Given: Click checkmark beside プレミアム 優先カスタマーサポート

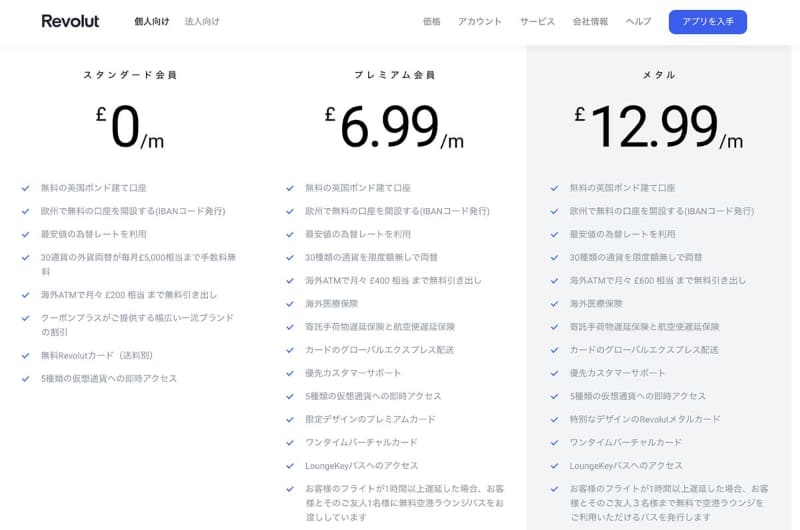Looking at the screenshot, I should click(x=290, y=373).
